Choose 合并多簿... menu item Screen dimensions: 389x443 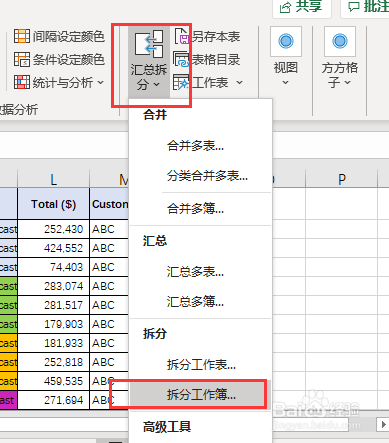click(200, 209)
